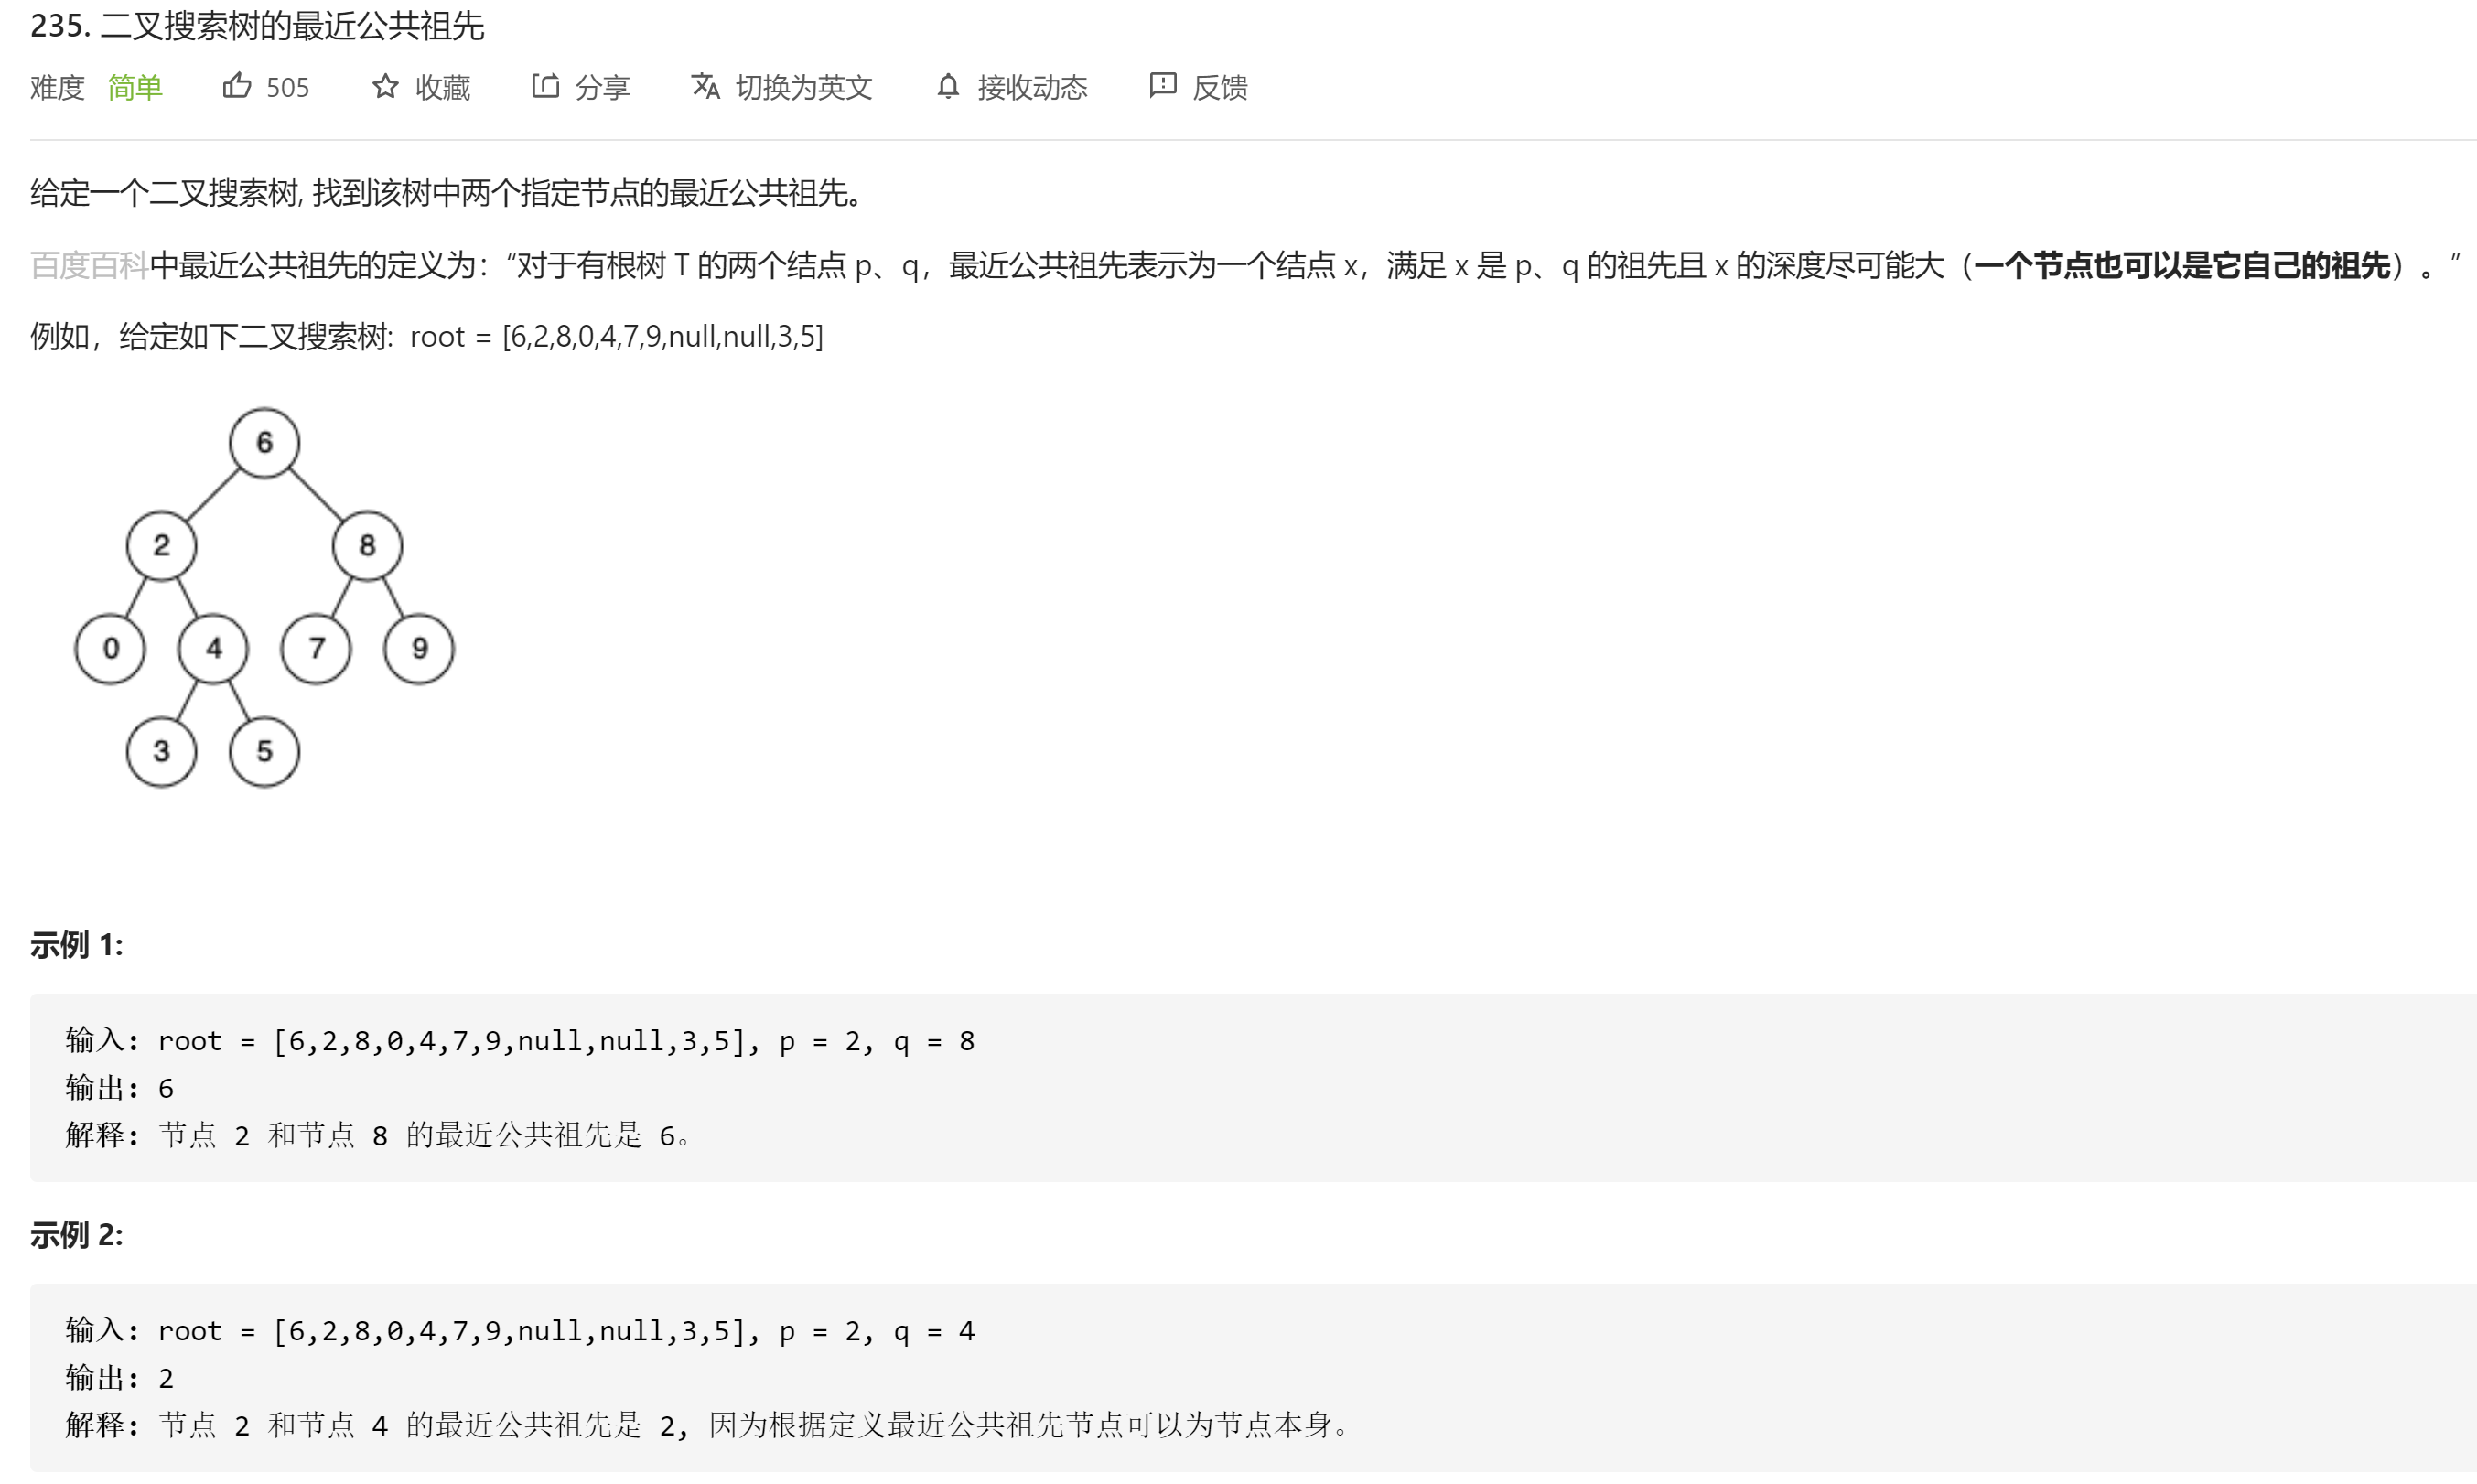This screenshot has height=1484, width=2477.
Task: Click node 4 in the tree diagram
Action: tap(213, 648)
